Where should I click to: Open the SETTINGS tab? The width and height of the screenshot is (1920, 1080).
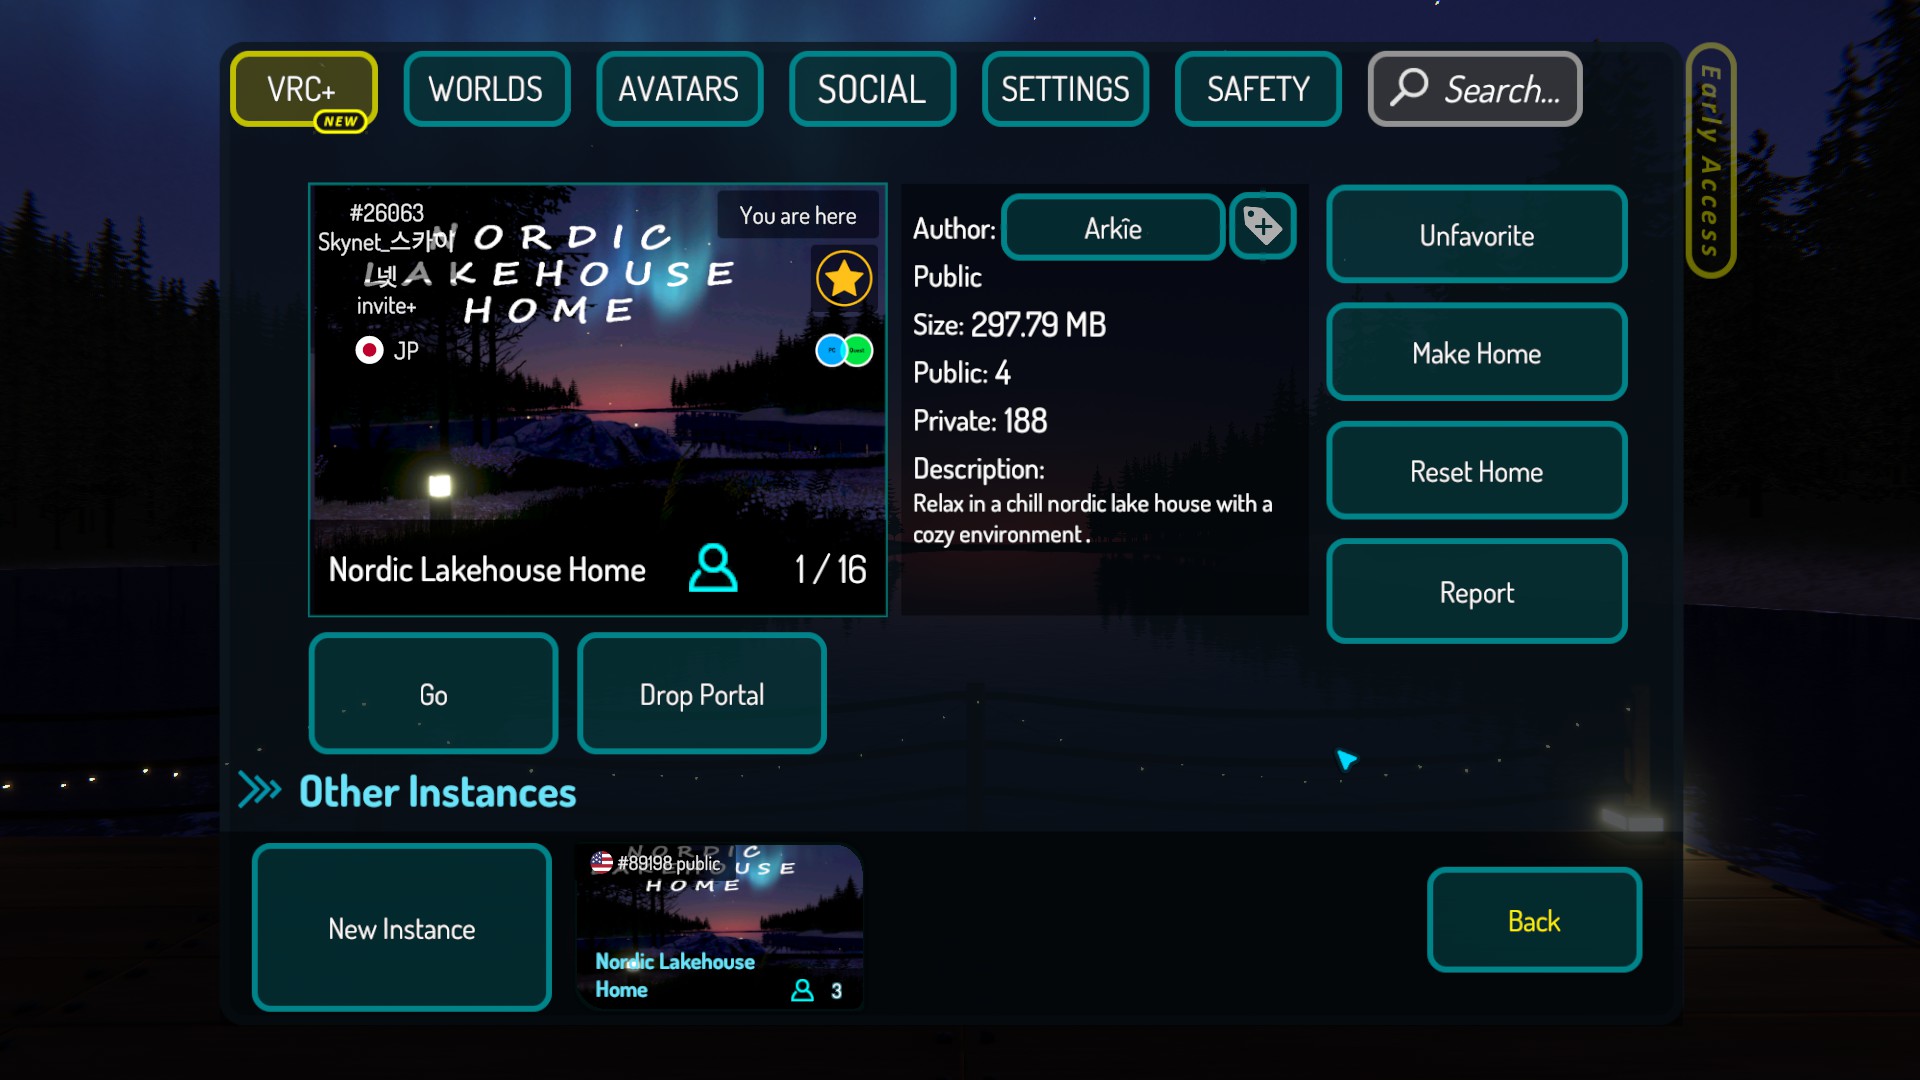pos(1065,89)
